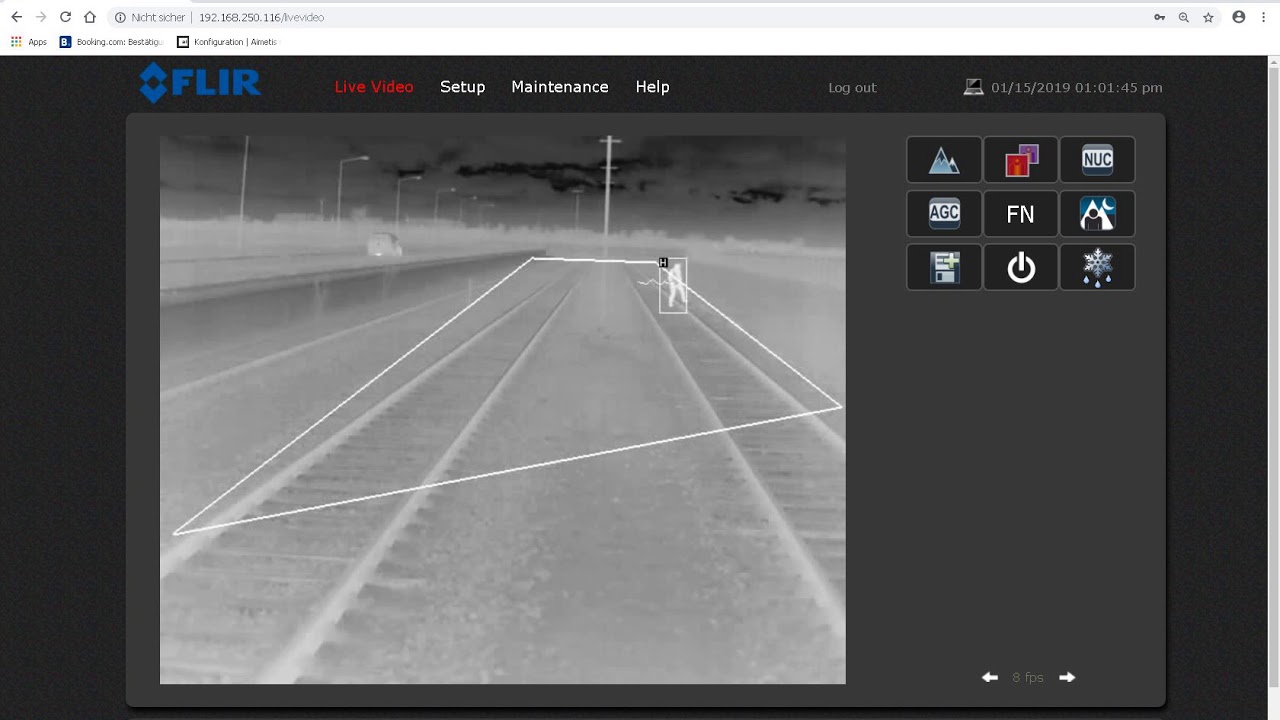The image size is (1280, 720).
Task: Bookmark this page with the star
Action: [x=1208, y=17]
